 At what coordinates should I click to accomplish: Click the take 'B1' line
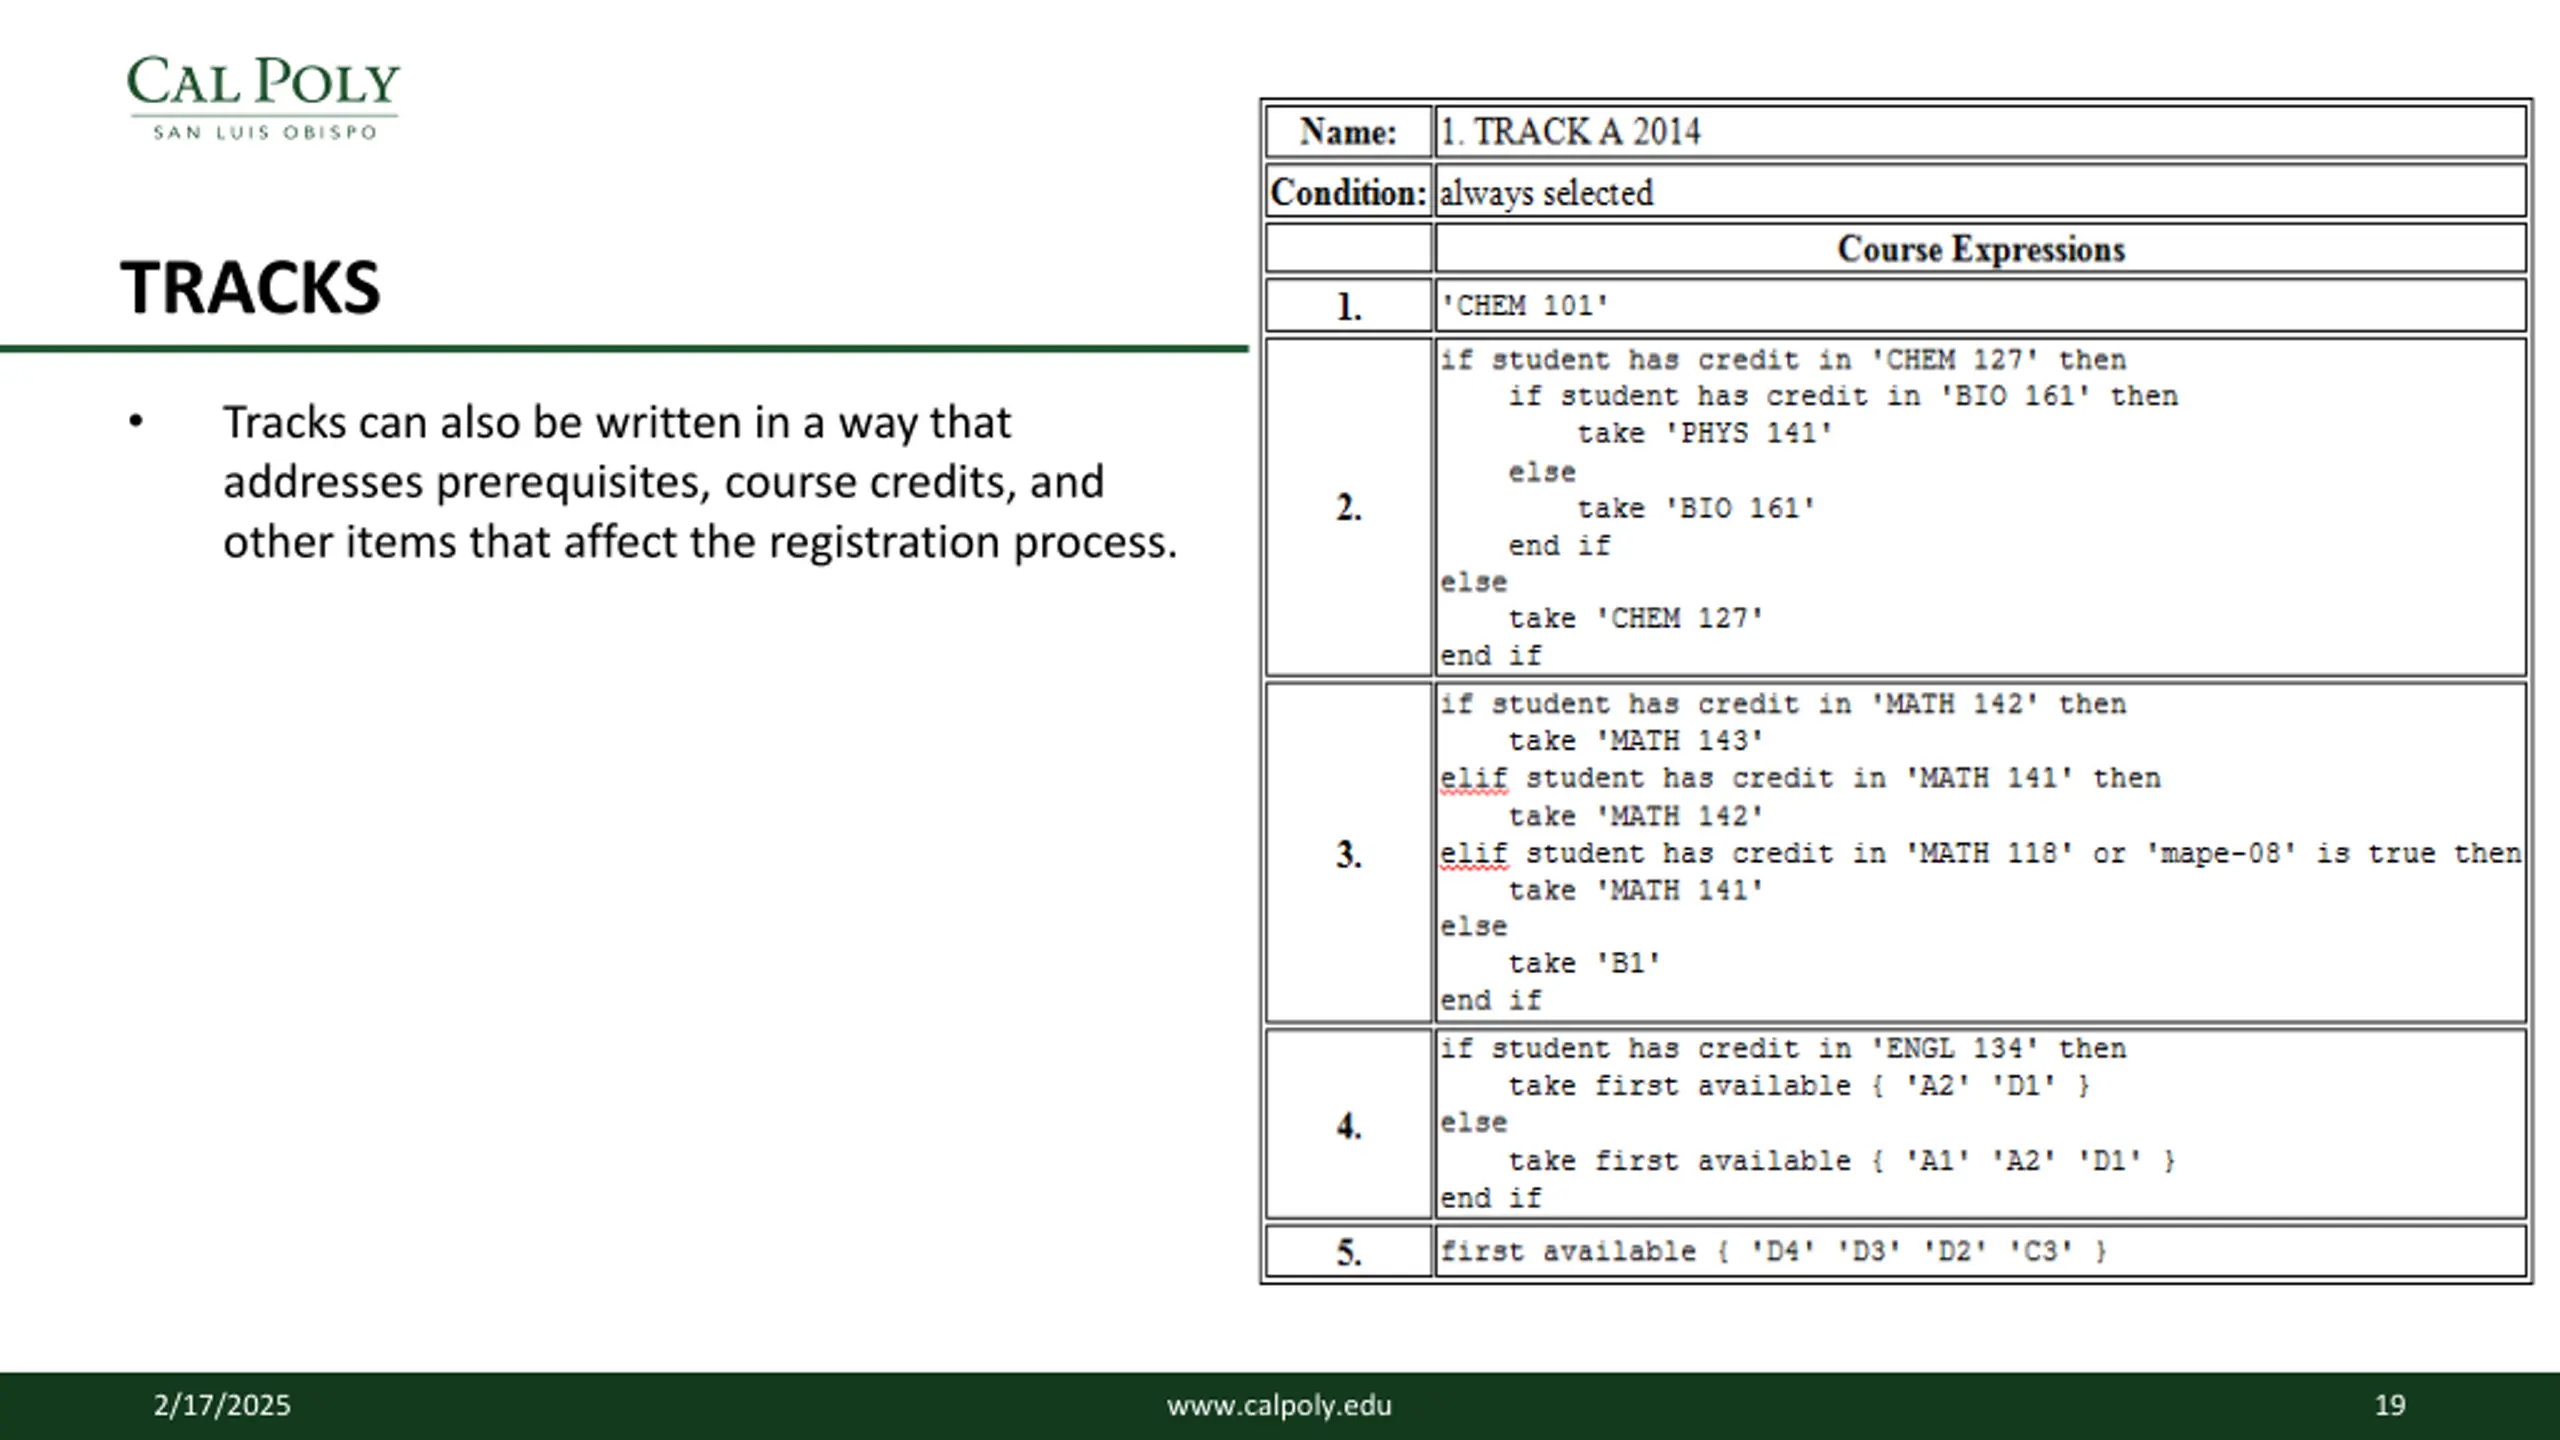1585,963
